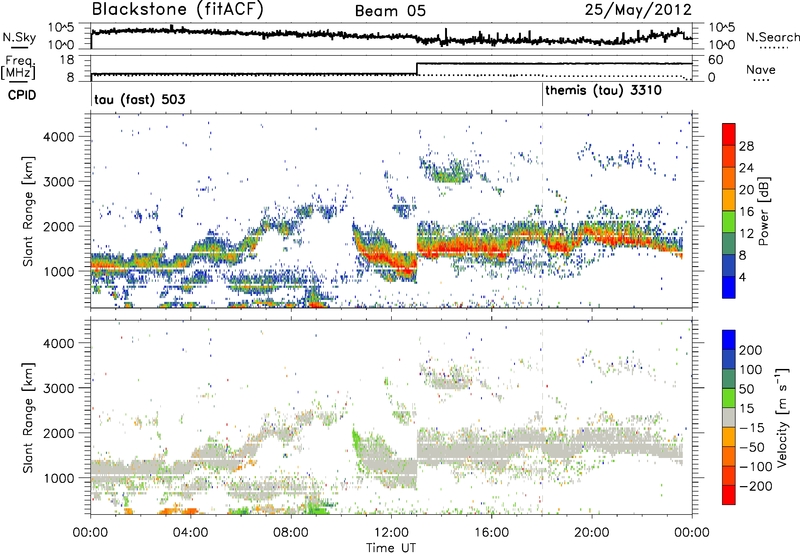800x554 pixels.
Task: Click the 'Velocity [m s-1]' colorbar label
Action: [783, 417]
